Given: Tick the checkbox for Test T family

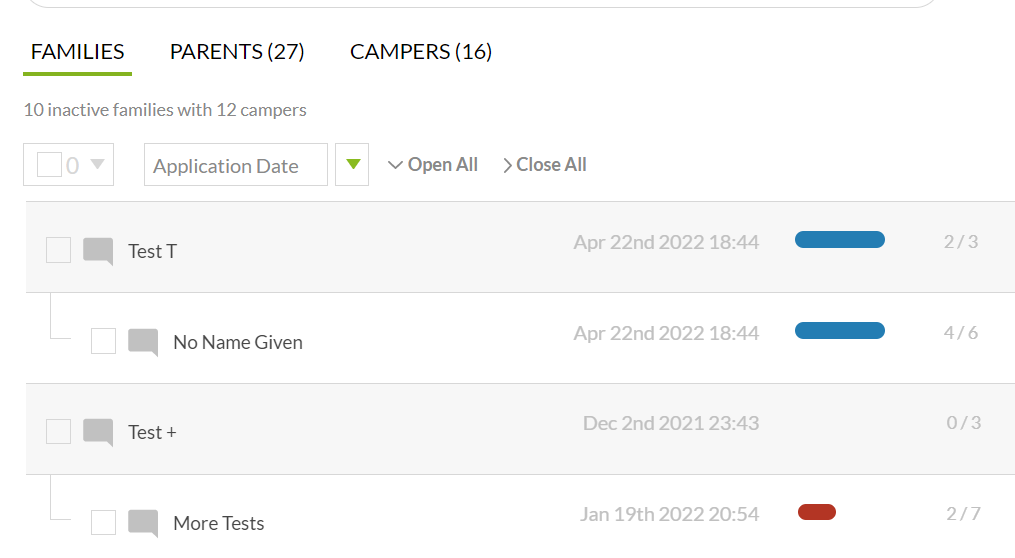Looking at the screenshot, I should pos(58,250).
